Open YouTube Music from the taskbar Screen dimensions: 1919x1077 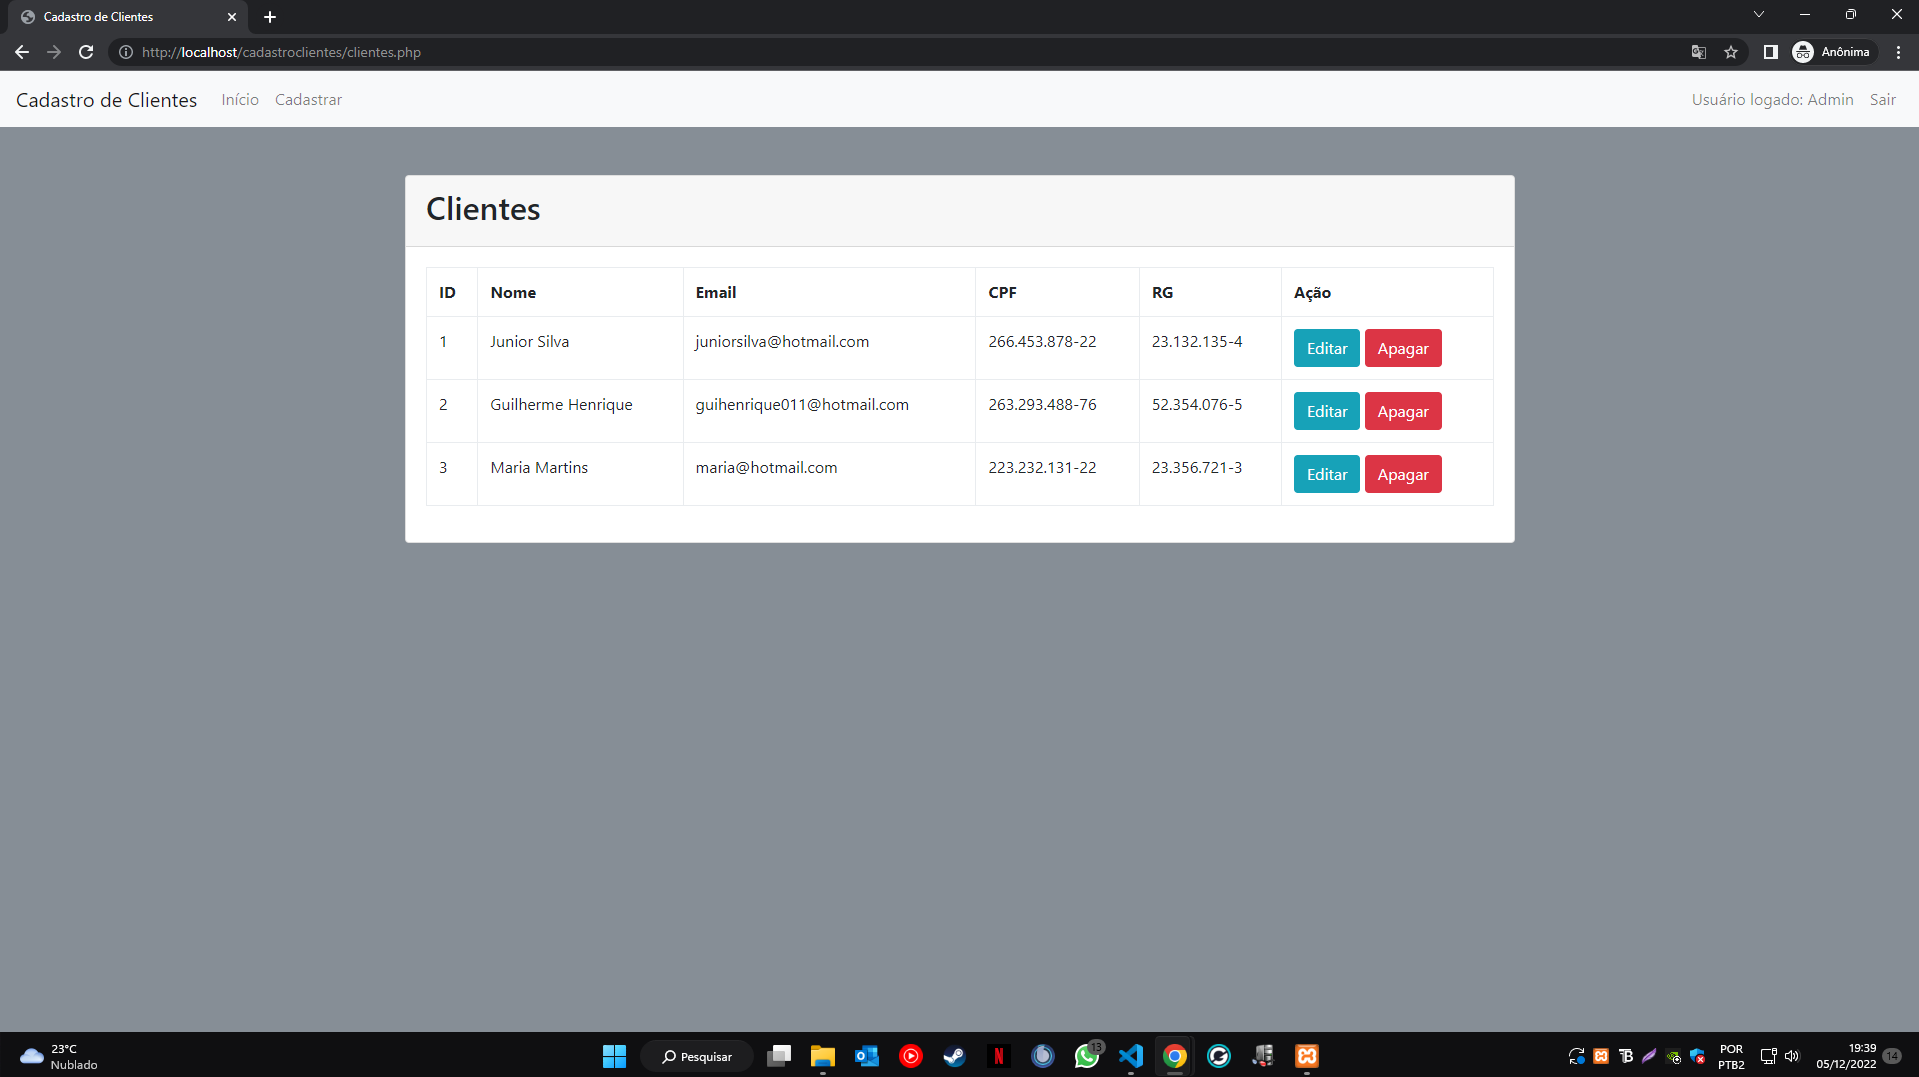(x=911, y=1056)
